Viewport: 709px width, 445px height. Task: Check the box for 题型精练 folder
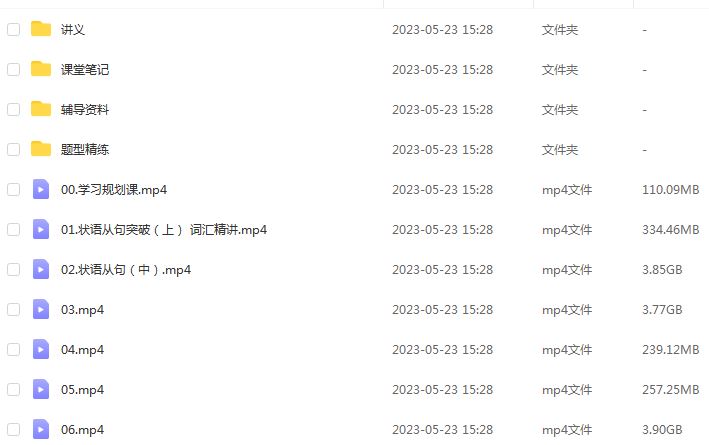14,149
